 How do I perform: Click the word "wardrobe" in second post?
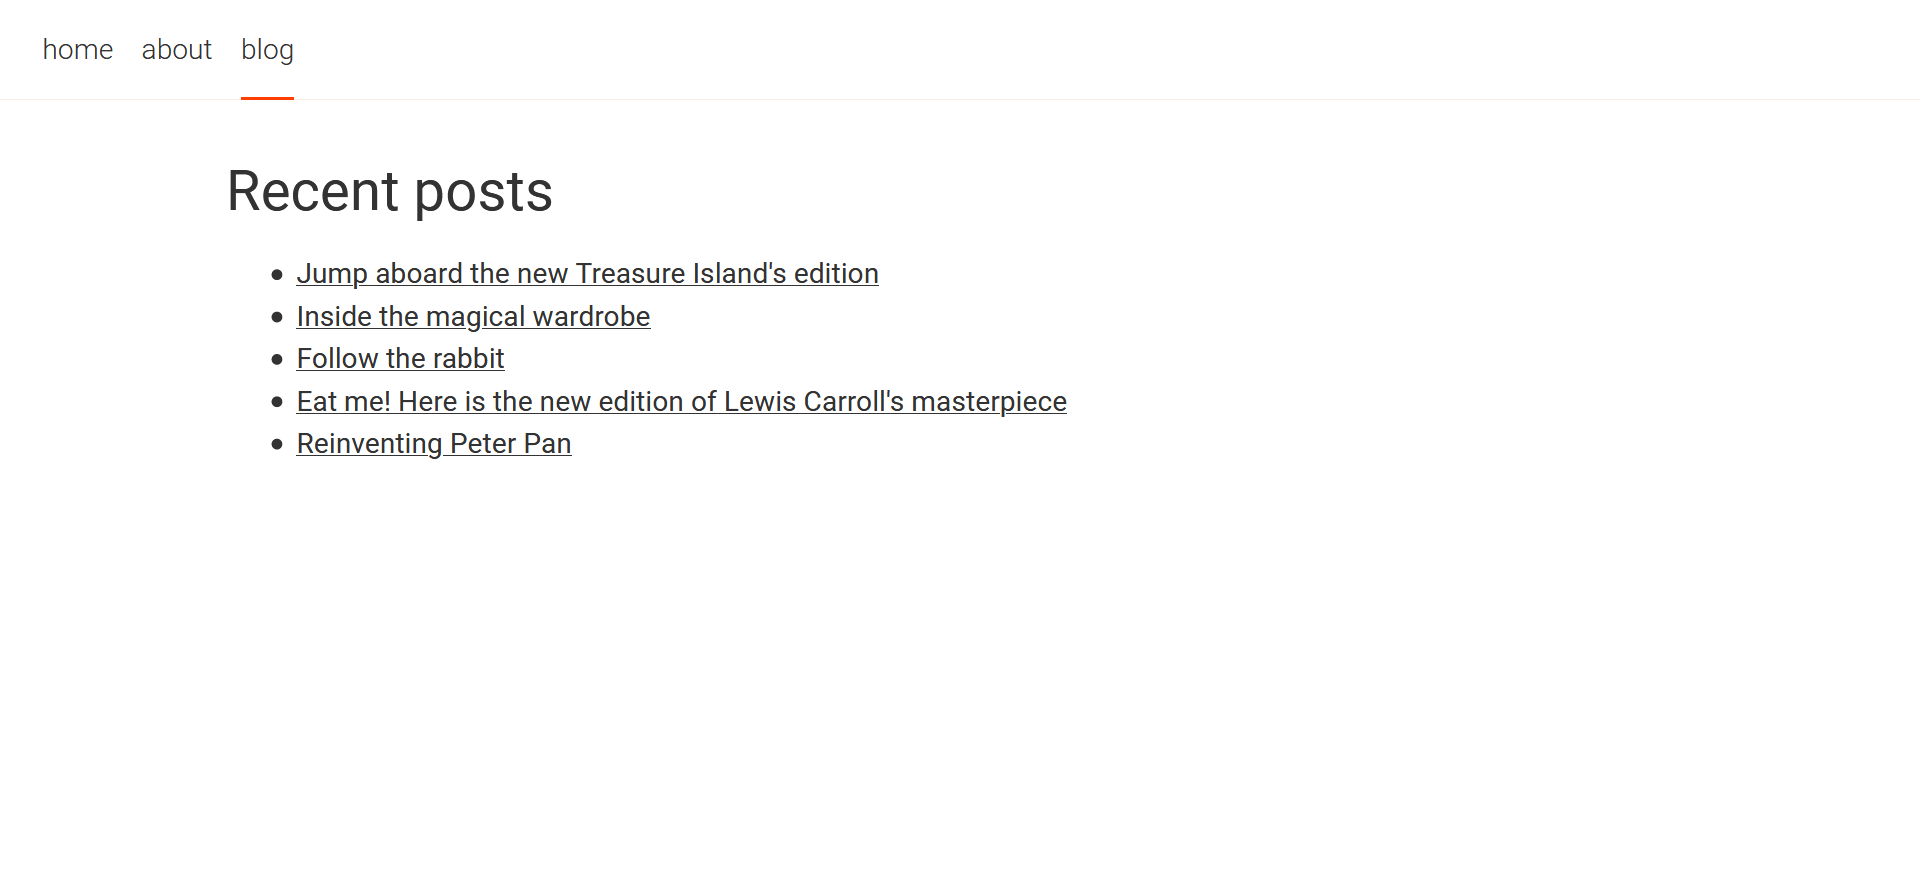592,316
